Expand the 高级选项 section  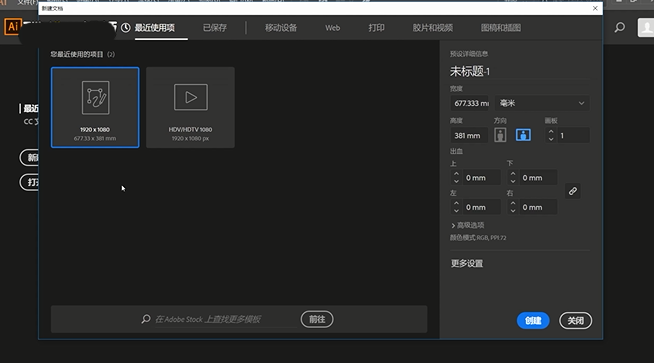[467, 225]
